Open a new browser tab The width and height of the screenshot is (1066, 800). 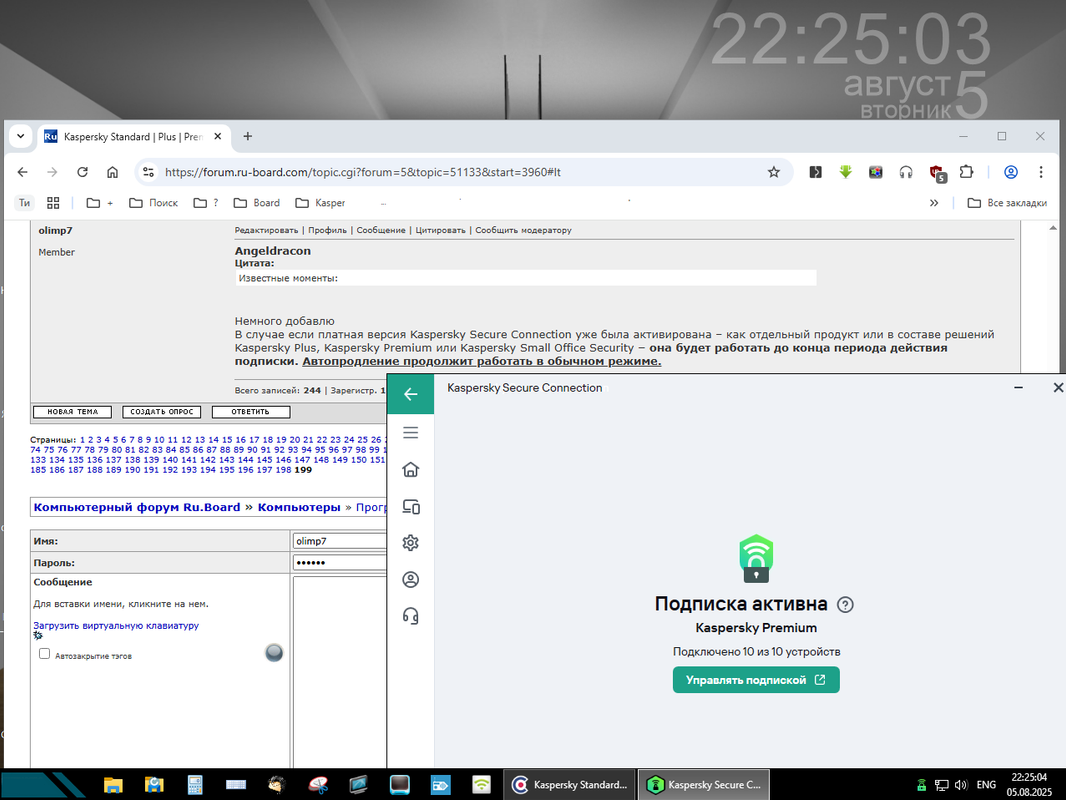[x=247, y=136]
